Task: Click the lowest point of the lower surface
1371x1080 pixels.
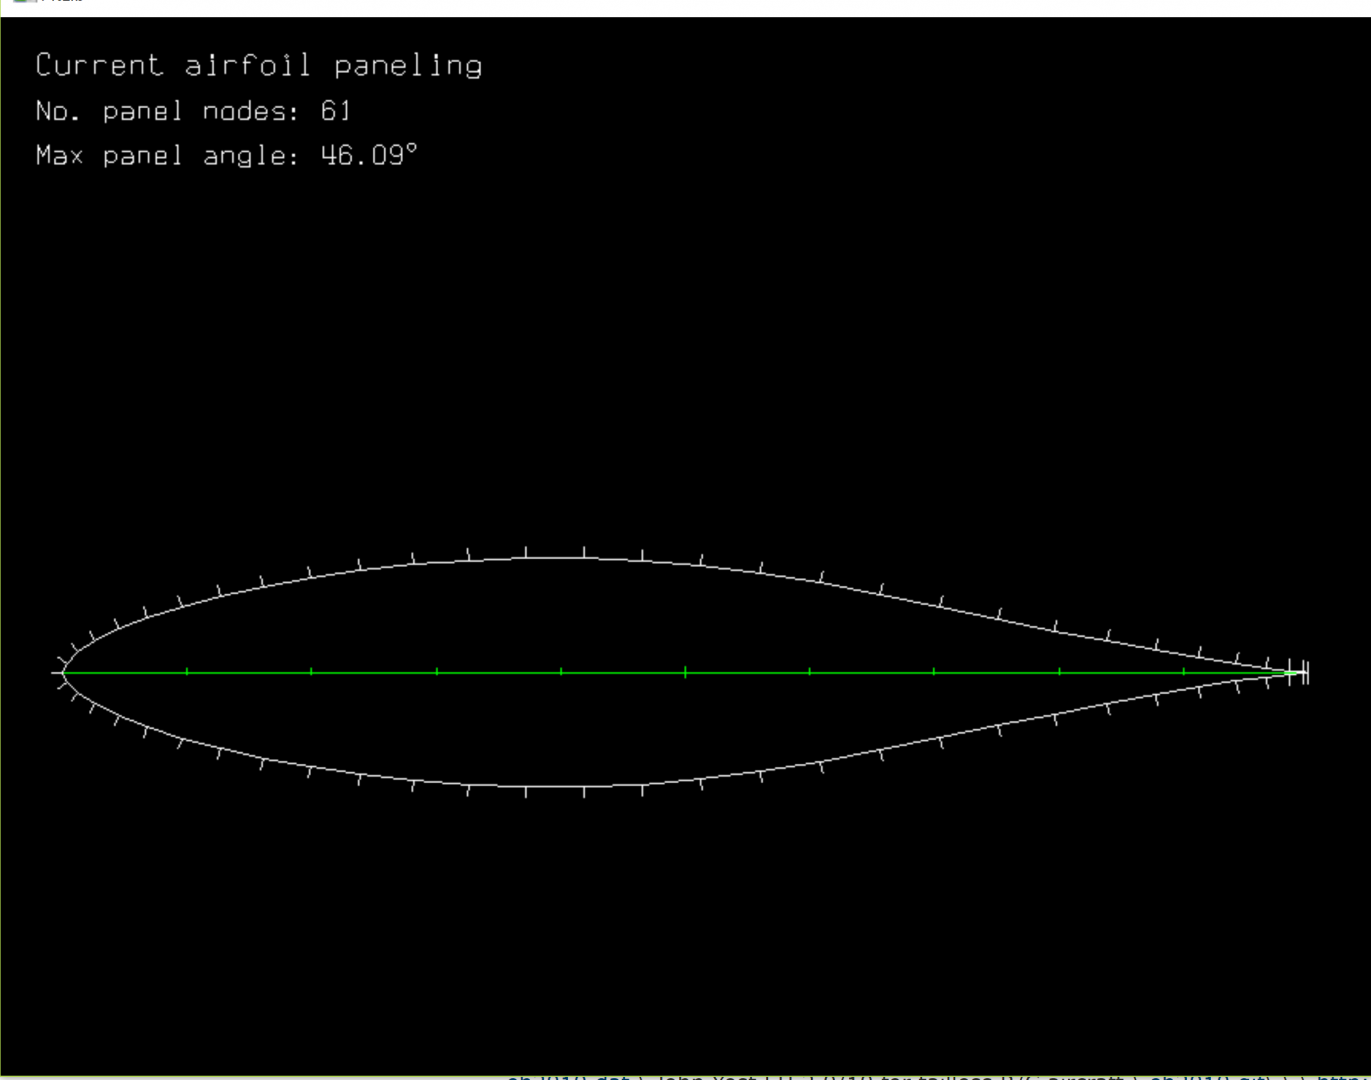Action: pos(555,787)
